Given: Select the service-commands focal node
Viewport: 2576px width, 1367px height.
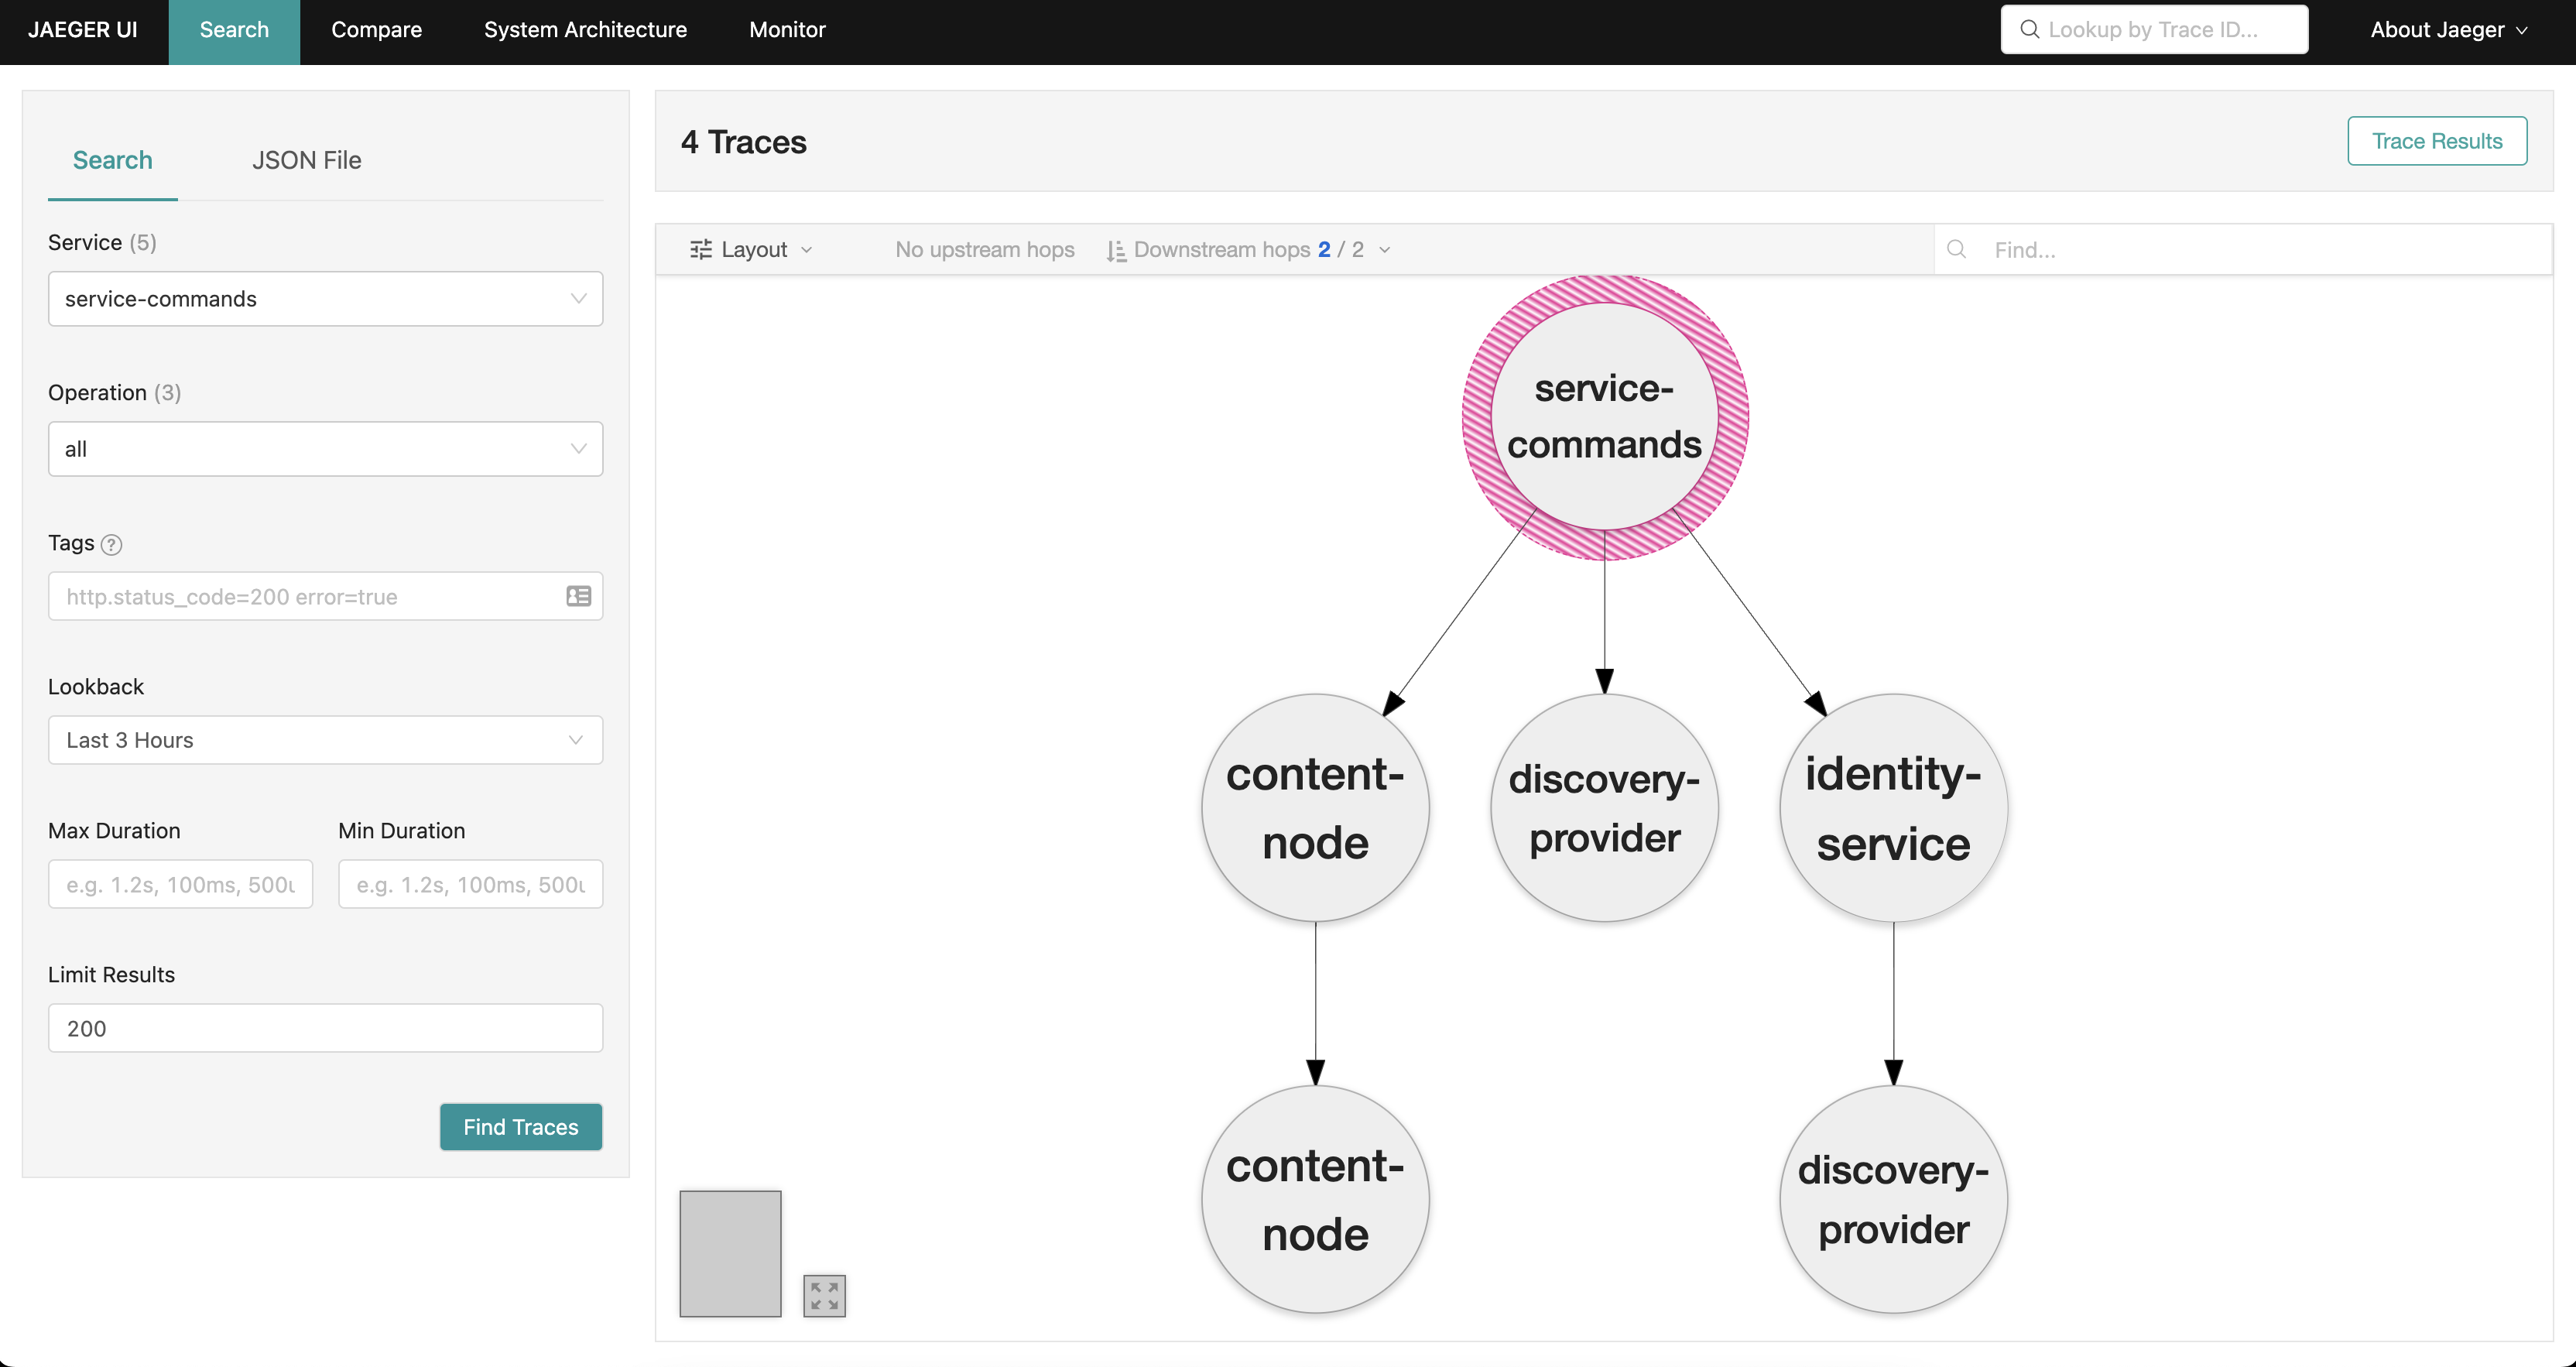Looking at the screenshot, I should click(1604, 416).
